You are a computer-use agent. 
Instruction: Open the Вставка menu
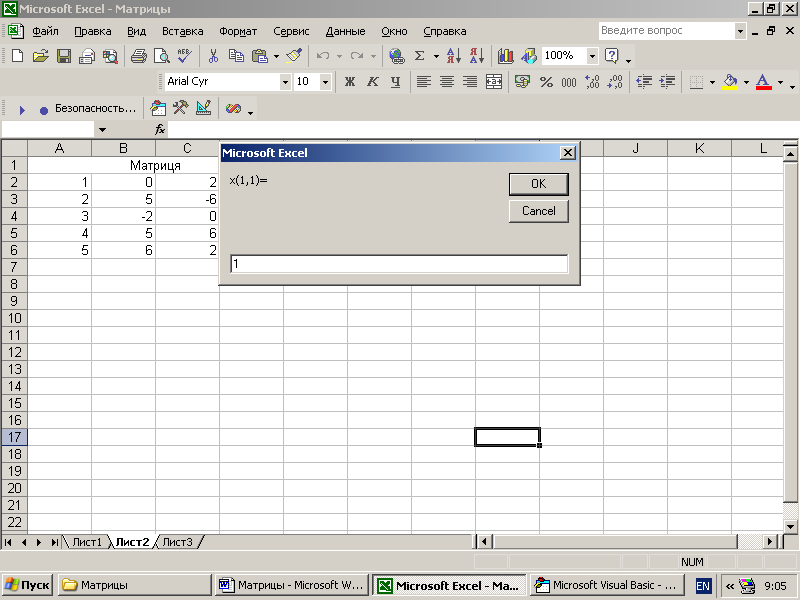(183, 31)
